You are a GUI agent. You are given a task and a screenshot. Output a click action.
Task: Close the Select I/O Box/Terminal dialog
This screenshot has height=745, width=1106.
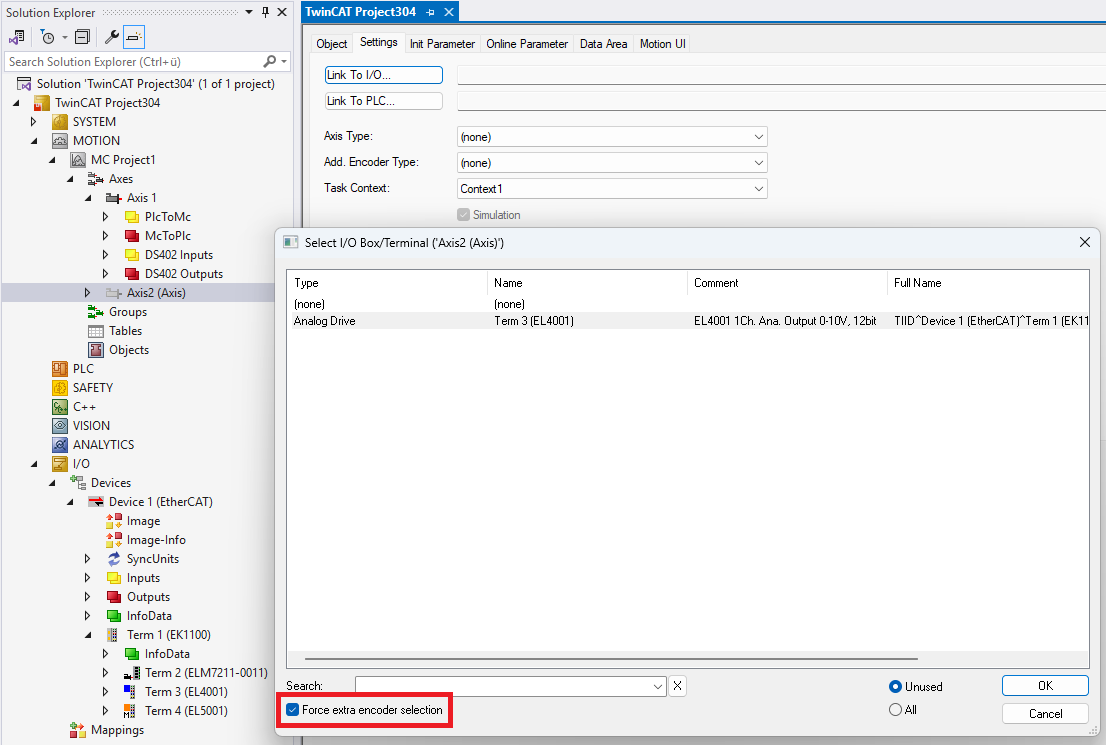(x=1085, y=242)
